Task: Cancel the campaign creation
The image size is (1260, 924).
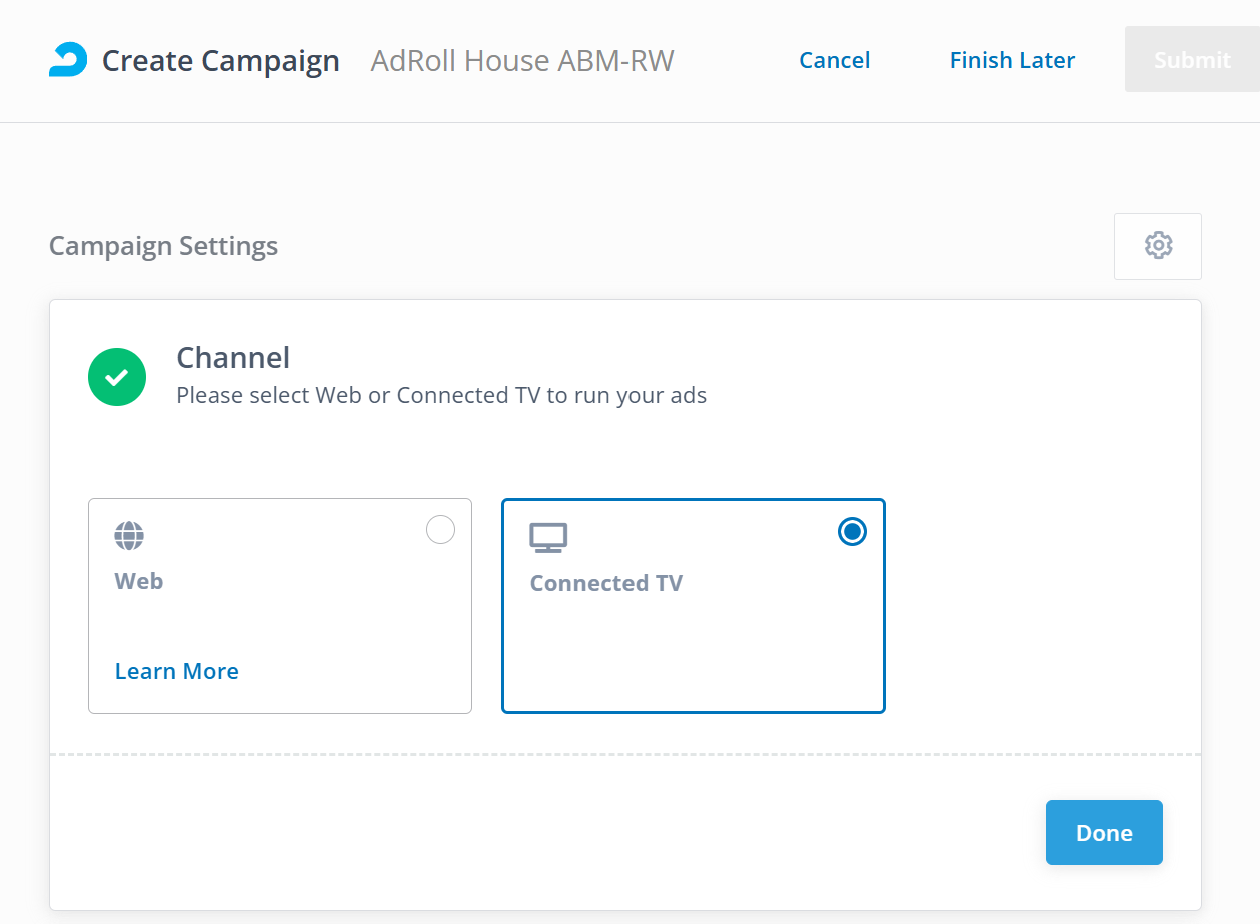Action: 834,60
